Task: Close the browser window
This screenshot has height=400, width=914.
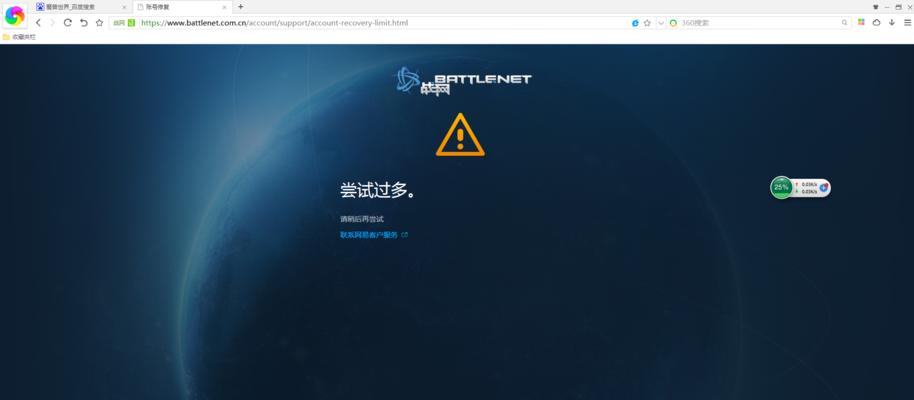Action: point(909,7)
